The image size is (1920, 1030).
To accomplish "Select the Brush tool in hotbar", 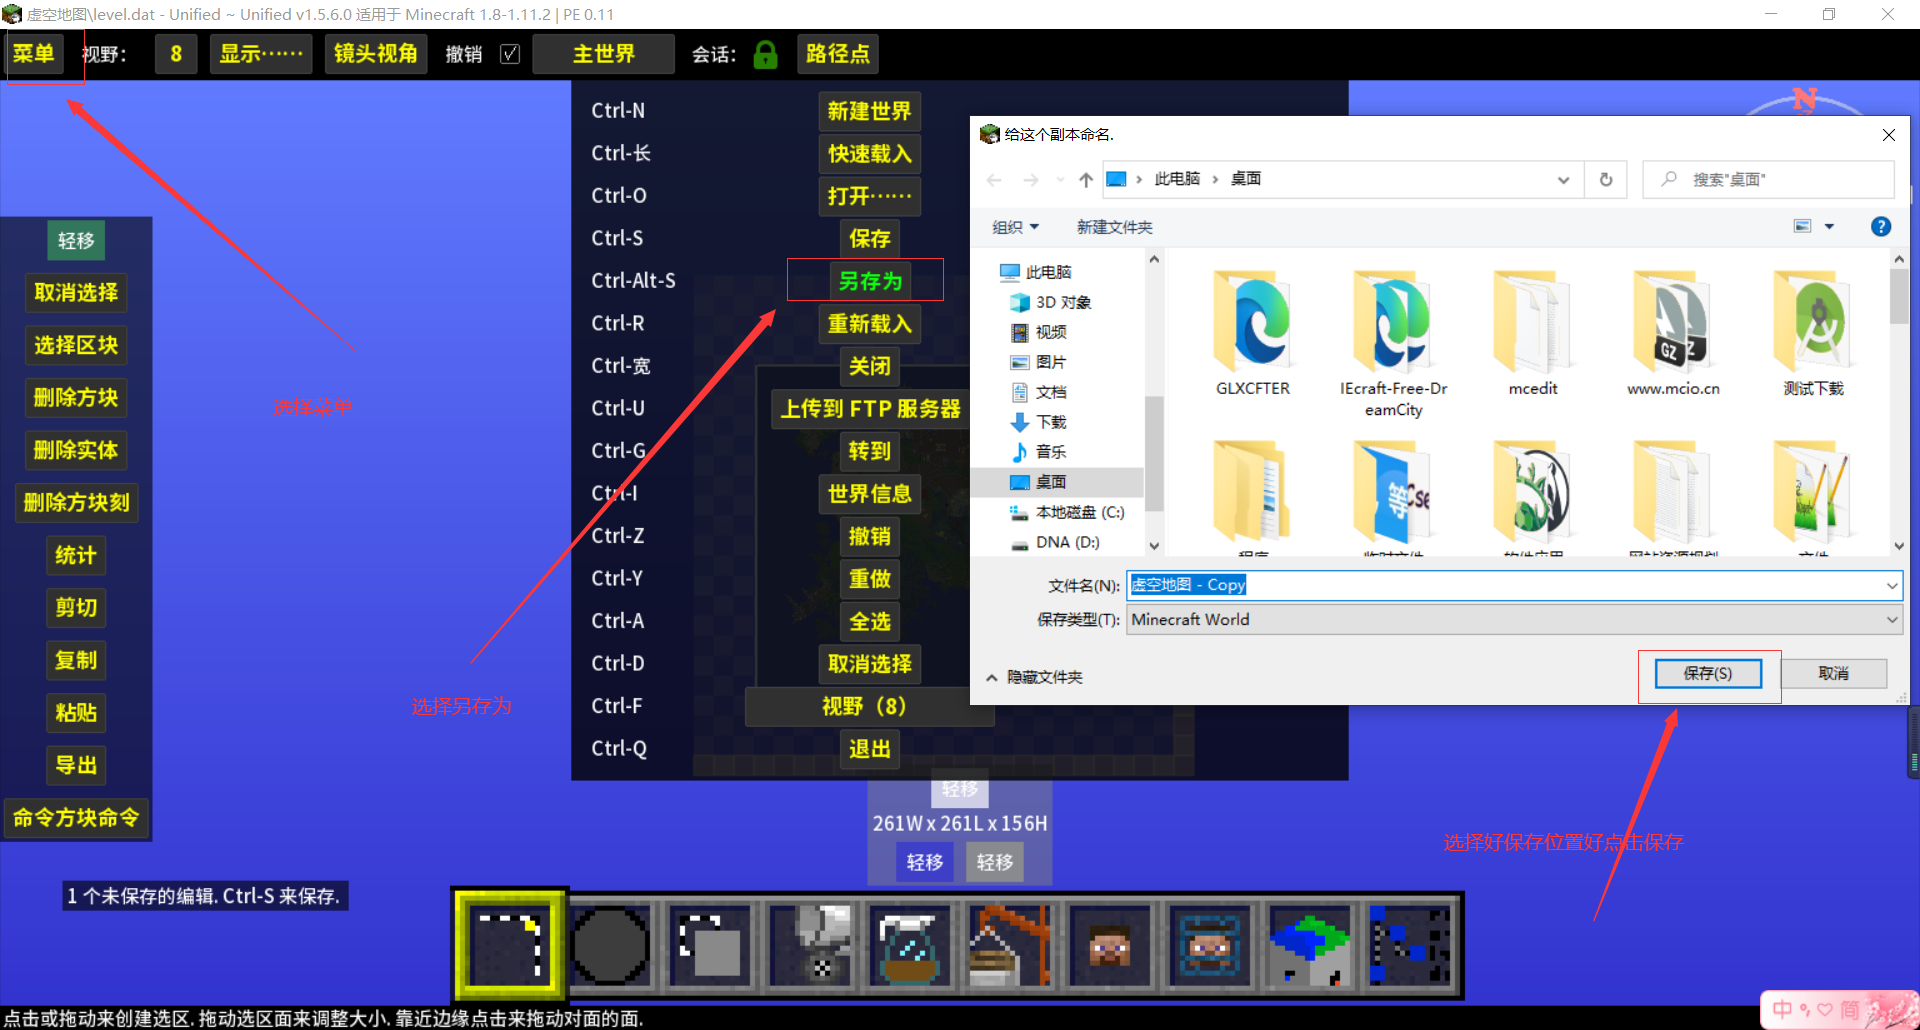I will pyautogui.click(x=609, y=945).
